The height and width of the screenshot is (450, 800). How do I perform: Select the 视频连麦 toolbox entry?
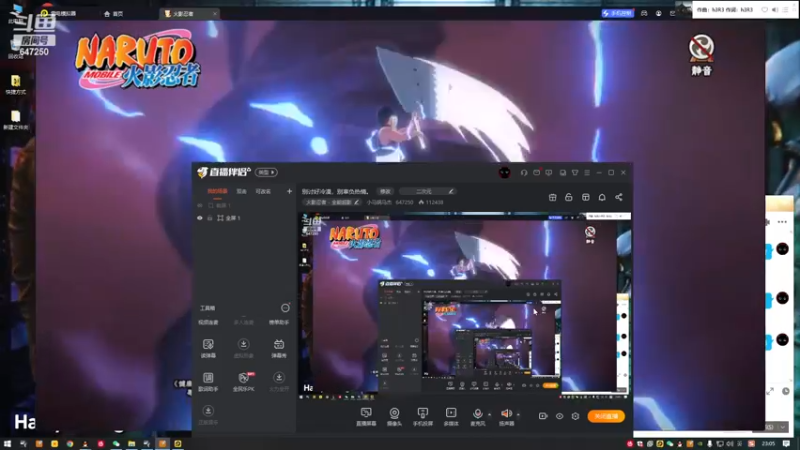[x=208, y=322]
